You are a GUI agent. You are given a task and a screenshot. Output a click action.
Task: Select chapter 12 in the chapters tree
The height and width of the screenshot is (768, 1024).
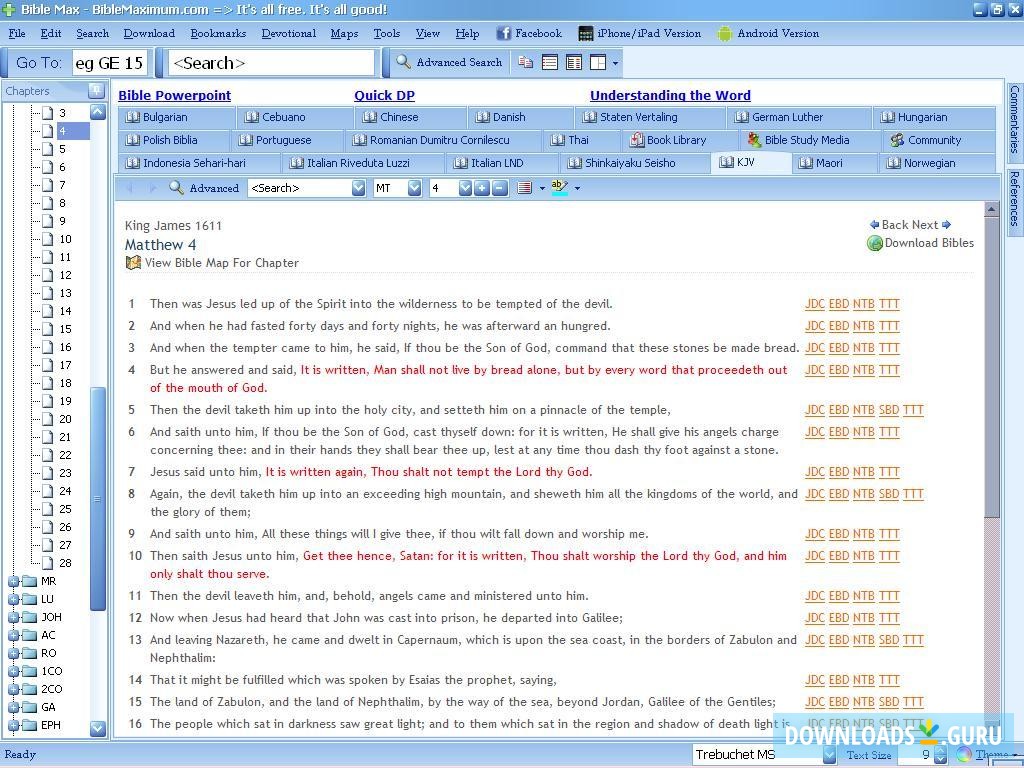64,275
